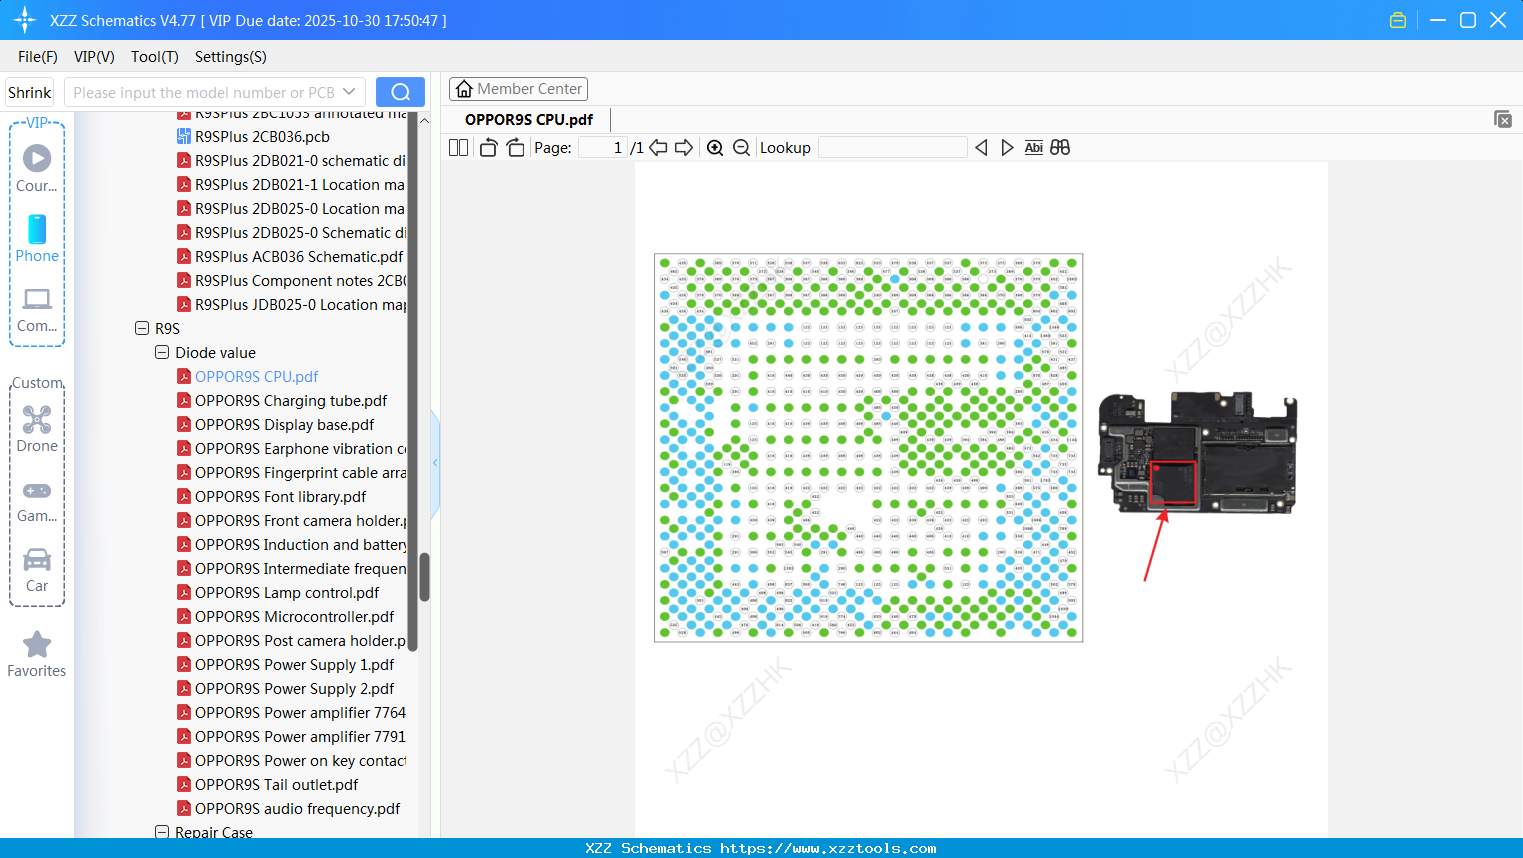This screenshot has height=858, width=1523.
Task: Click the binoculars search icon
Action: click(x=1060, y=148)
